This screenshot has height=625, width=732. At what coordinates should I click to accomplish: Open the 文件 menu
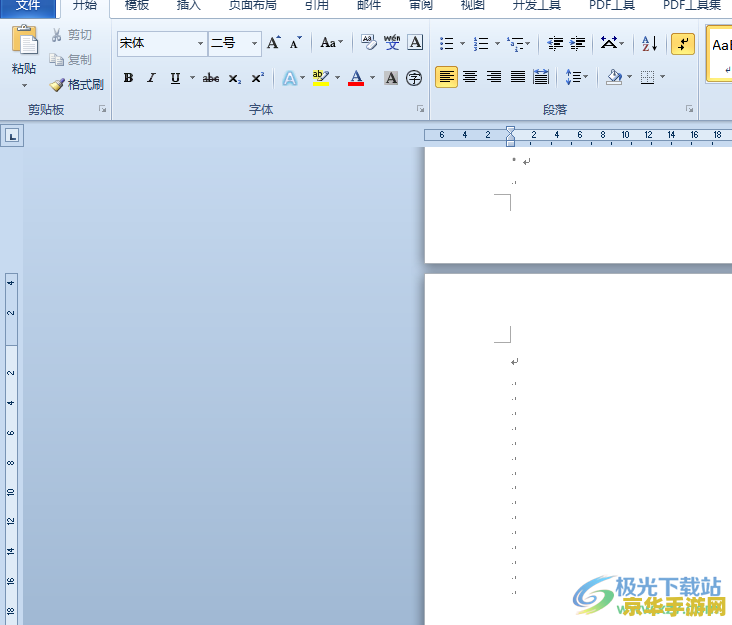(x=27, y=6)
